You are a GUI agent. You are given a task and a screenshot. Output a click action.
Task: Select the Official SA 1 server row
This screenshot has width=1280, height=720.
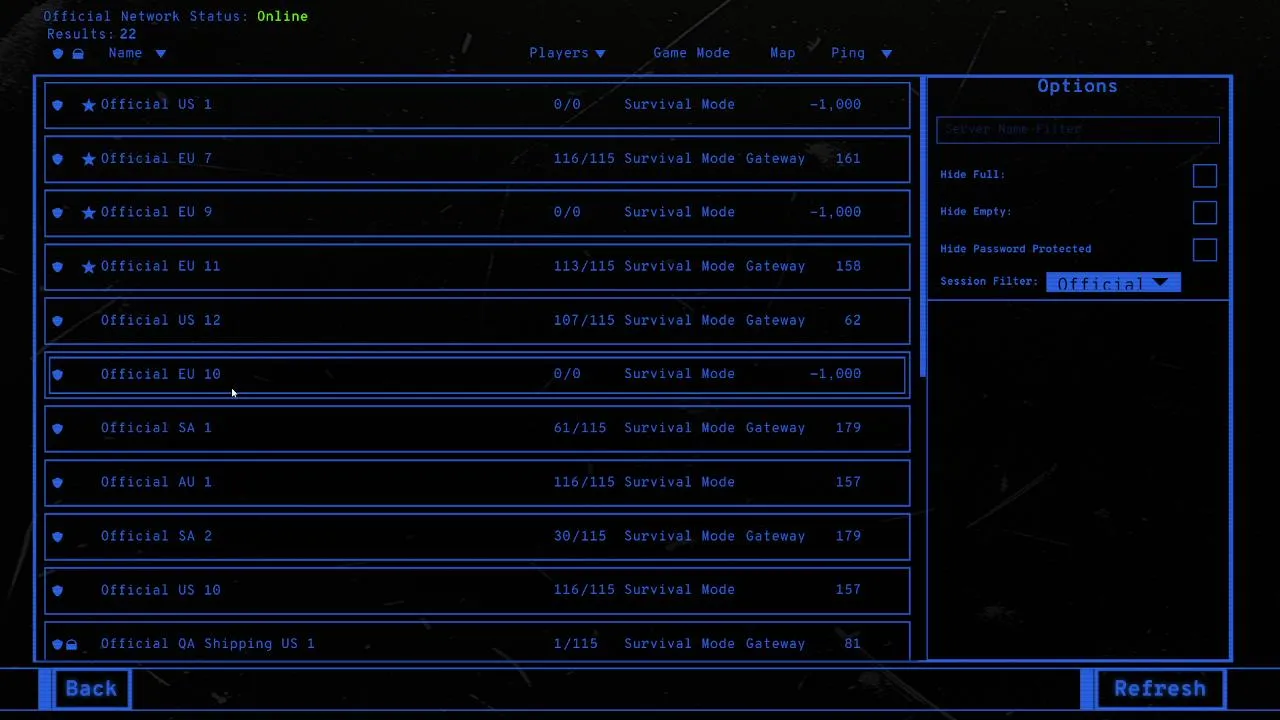(477, 429)
